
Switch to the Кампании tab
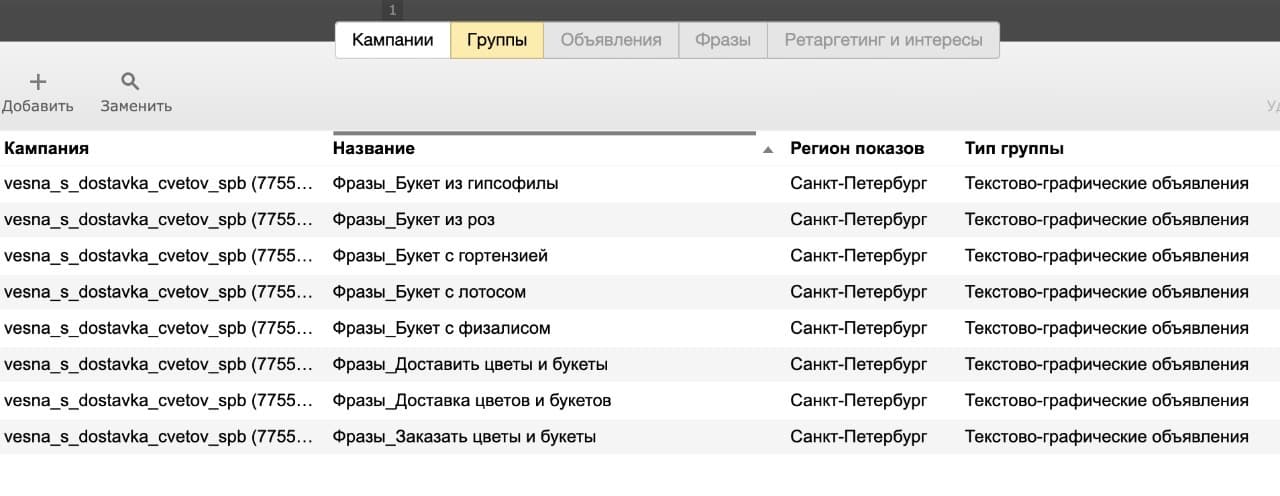click(392, 40)
